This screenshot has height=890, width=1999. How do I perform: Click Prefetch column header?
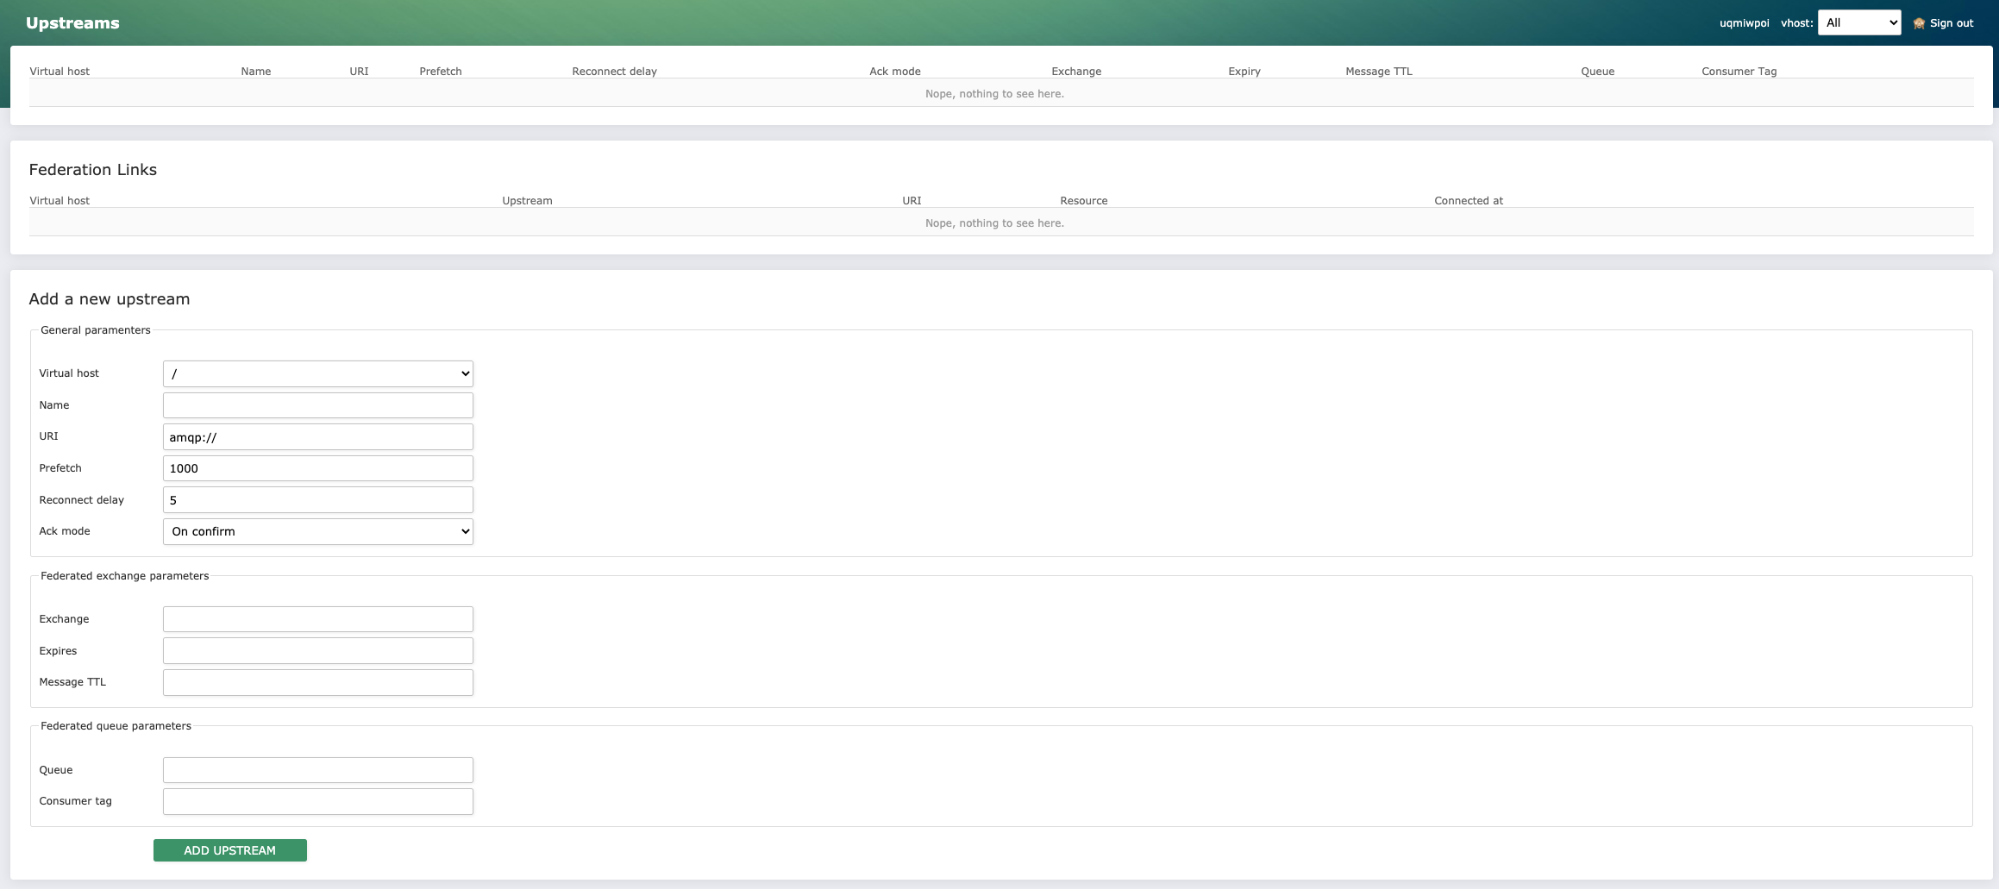pos(441,71)
